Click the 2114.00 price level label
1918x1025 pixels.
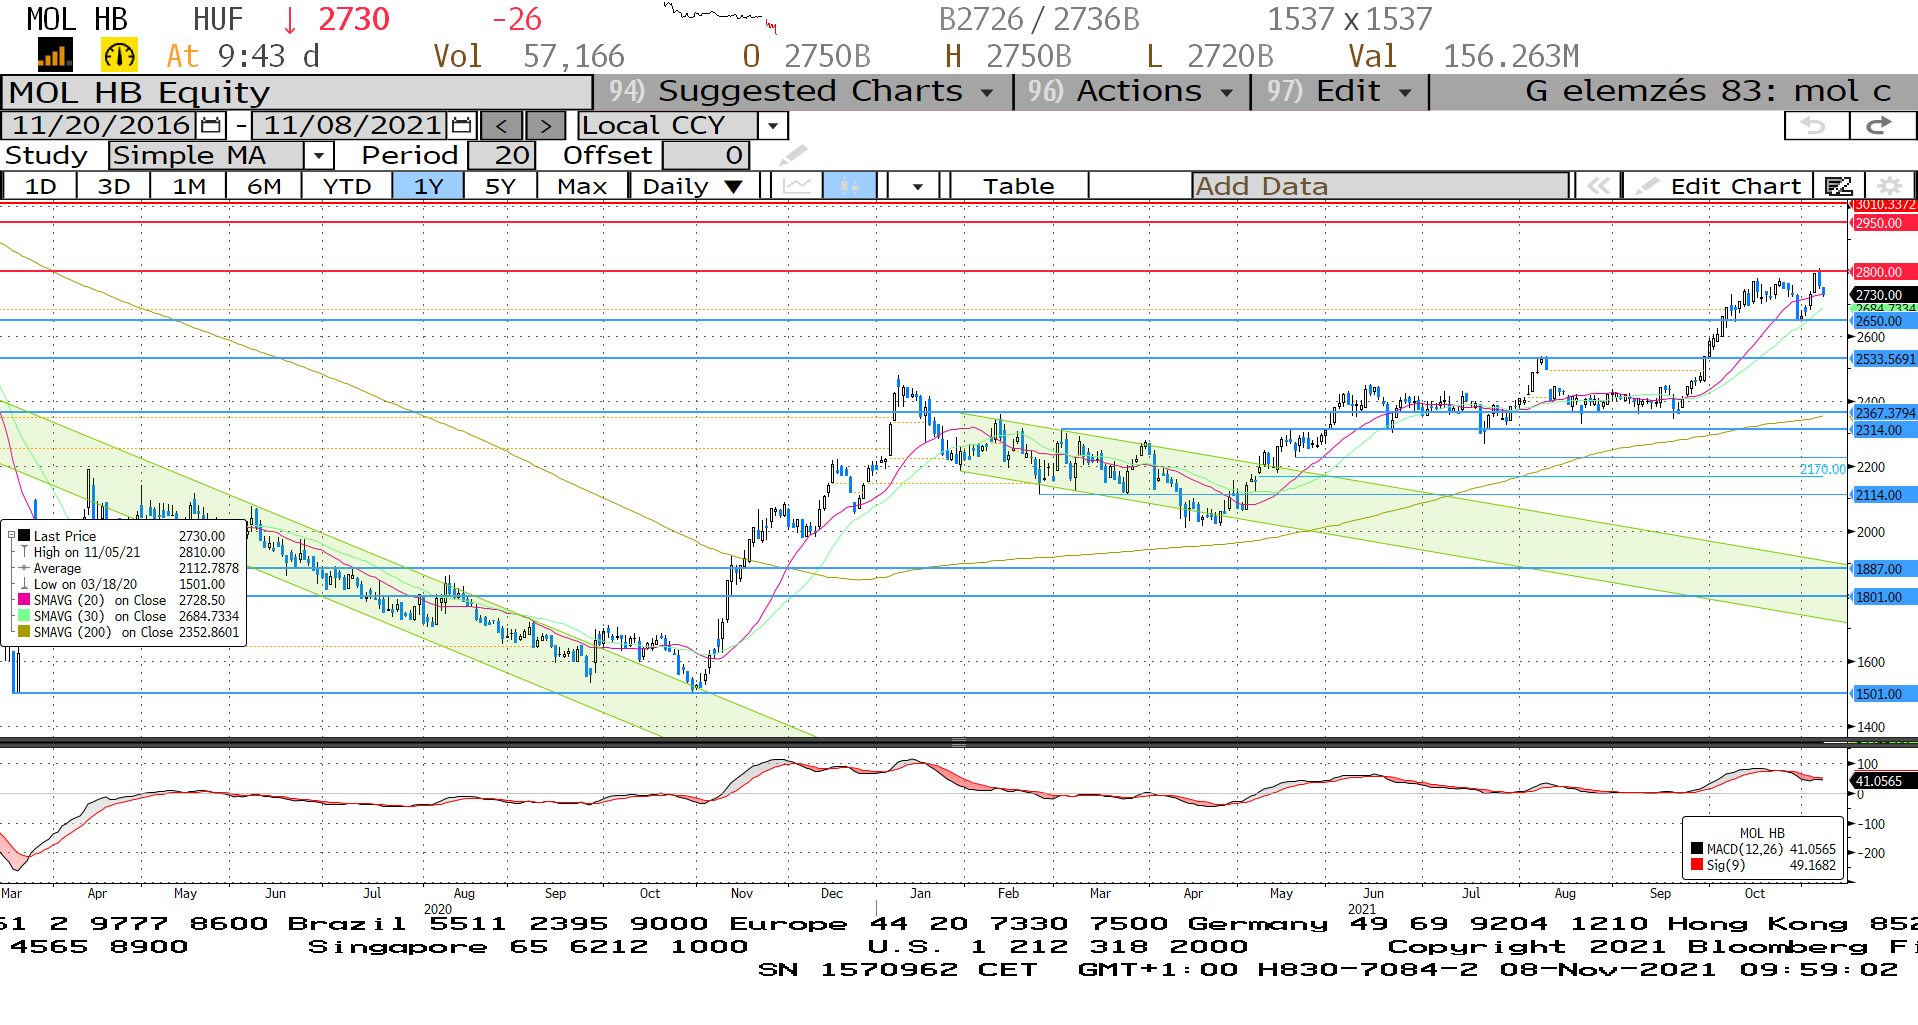(1884, 495)
